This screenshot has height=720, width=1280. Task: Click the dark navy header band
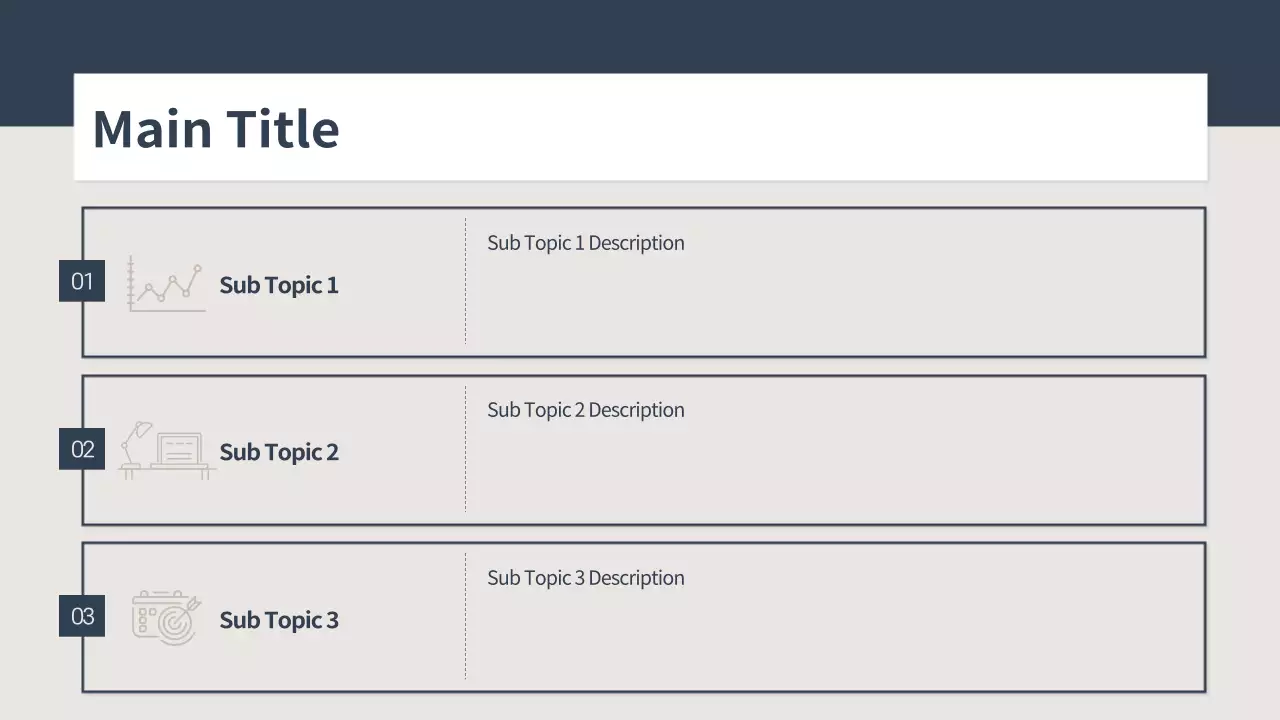(x=640, y=35)
